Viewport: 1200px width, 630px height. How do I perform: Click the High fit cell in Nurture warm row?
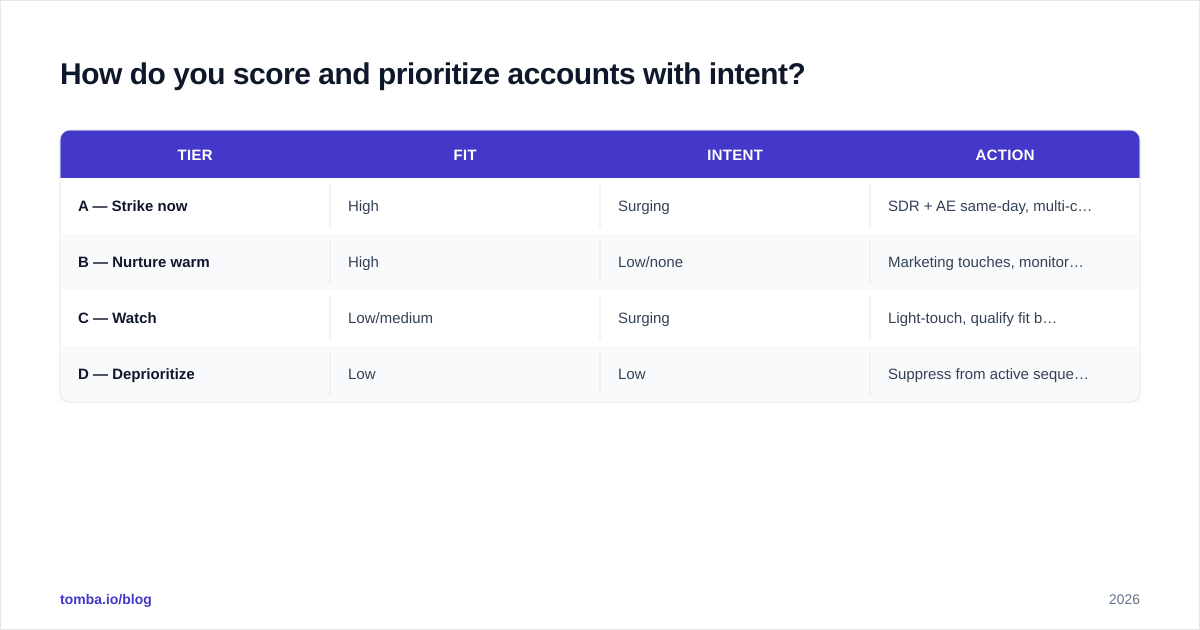pos(465,262)
